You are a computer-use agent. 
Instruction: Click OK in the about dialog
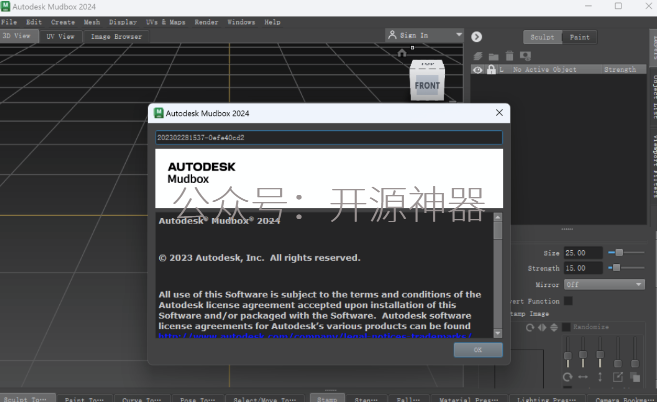pyautogui.click(x=478, y=350)
